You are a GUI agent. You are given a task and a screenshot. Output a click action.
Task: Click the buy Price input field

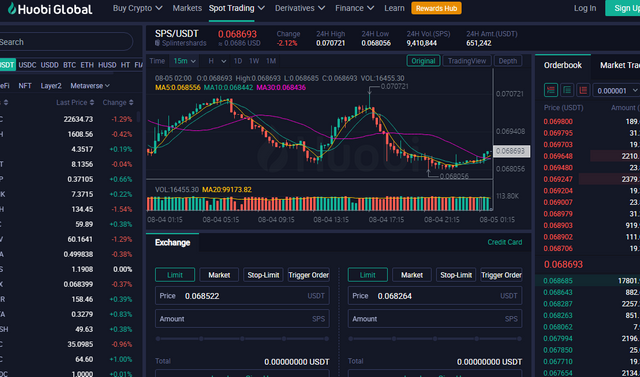(242, 296)
